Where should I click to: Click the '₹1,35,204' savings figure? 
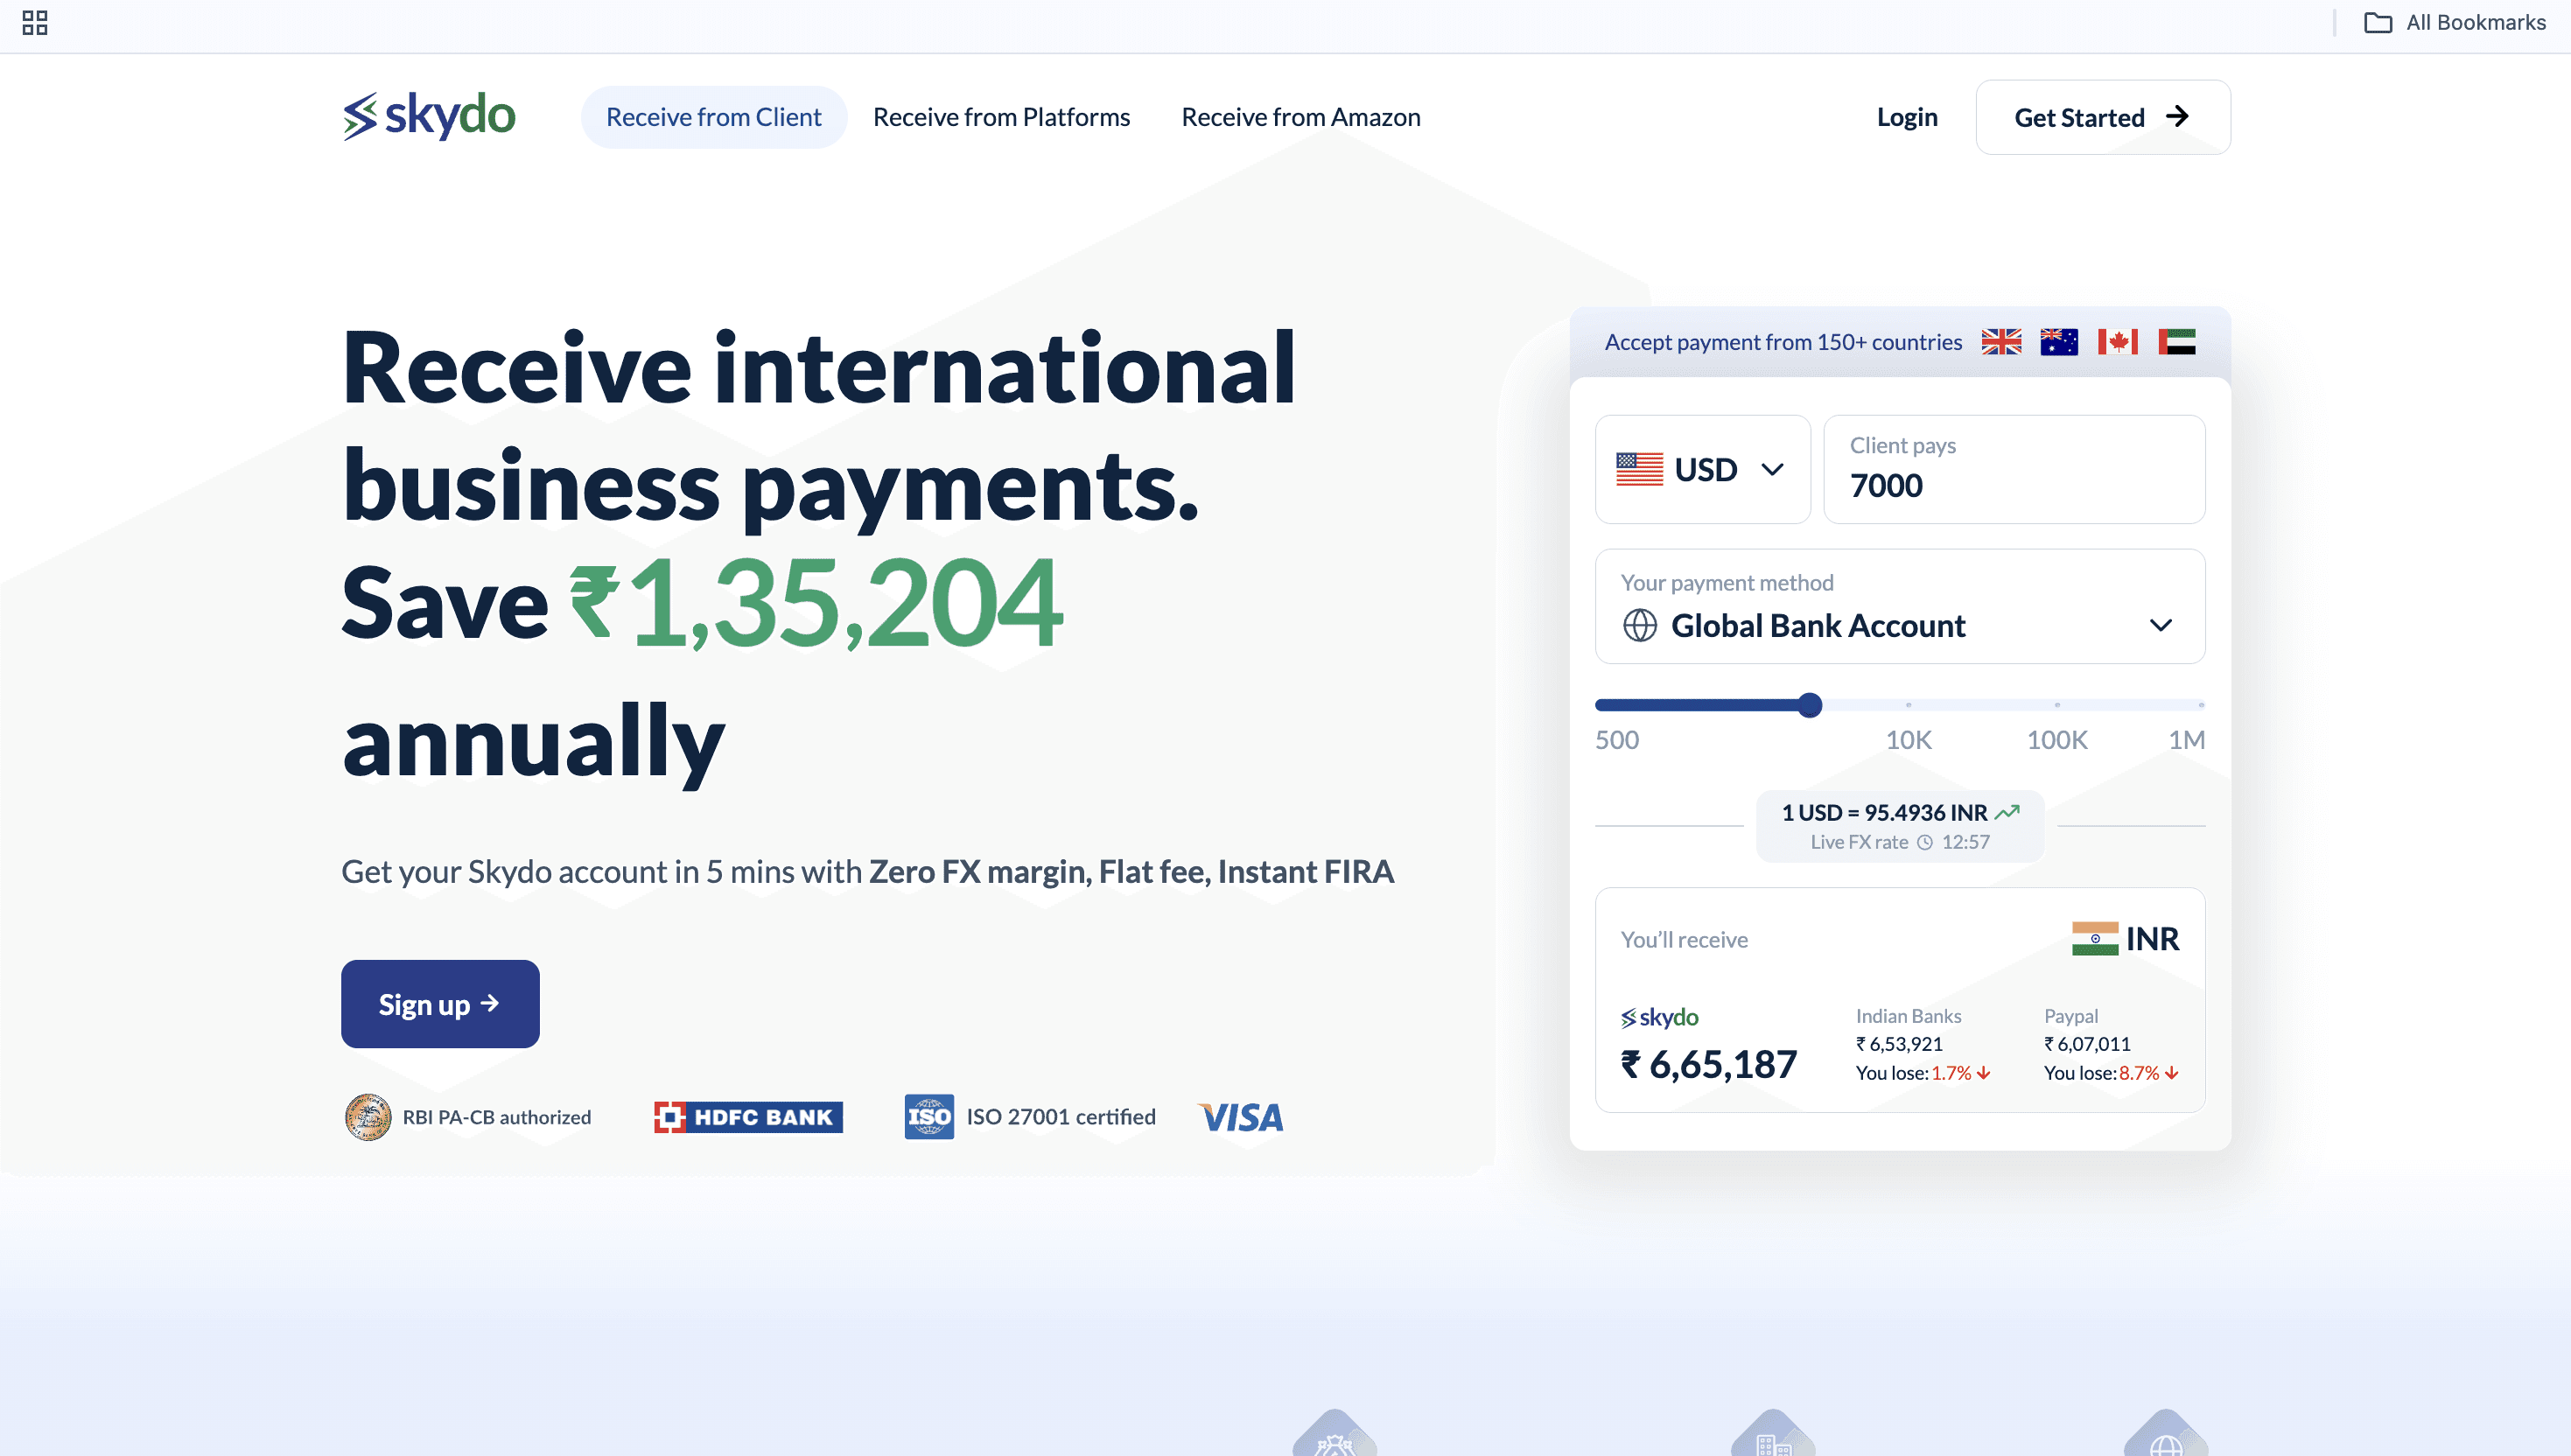(815, 602)
